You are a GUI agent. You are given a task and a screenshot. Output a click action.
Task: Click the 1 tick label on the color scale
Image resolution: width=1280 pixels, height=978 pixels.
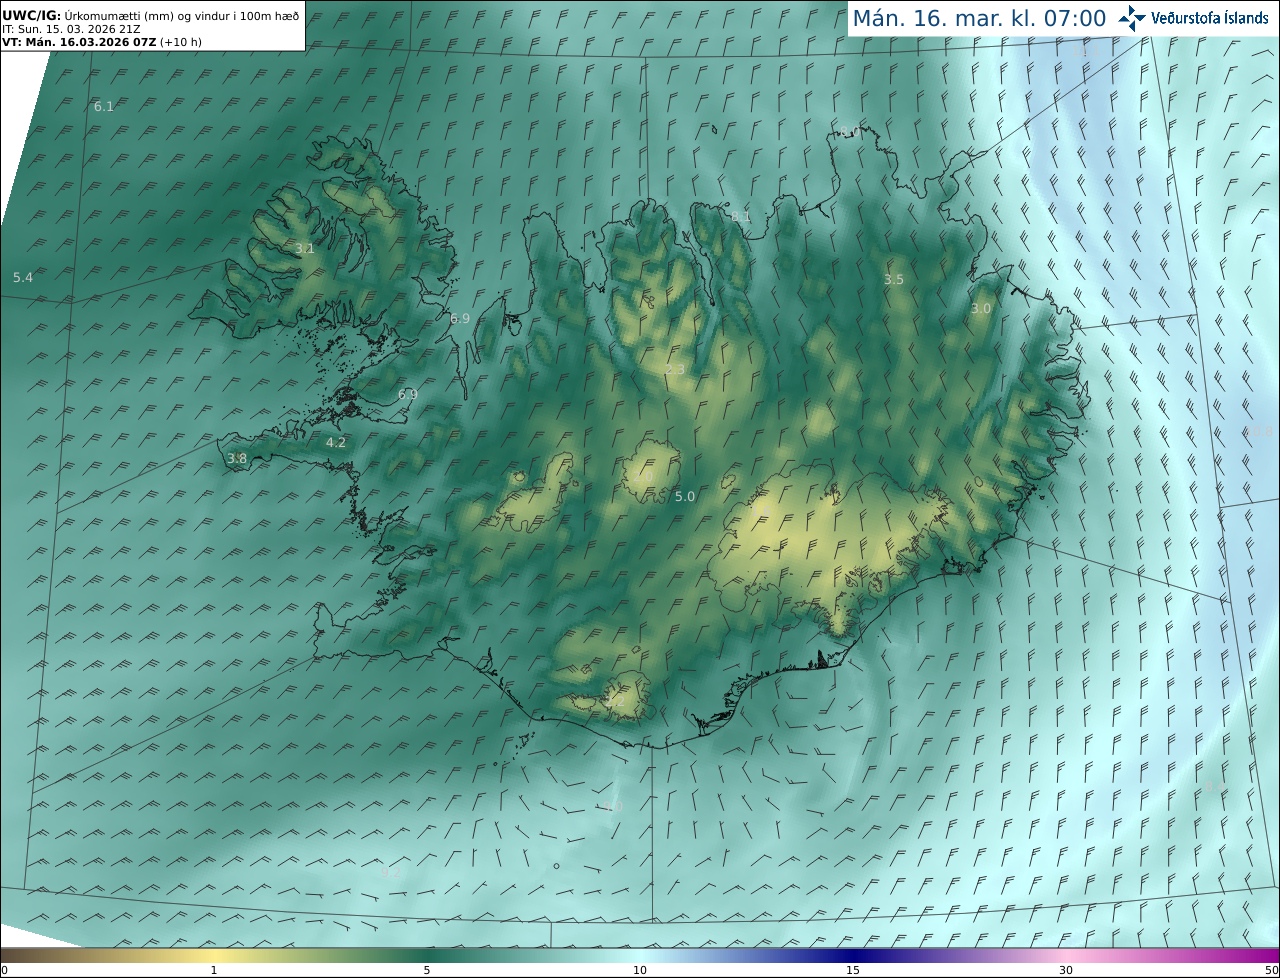213,970
